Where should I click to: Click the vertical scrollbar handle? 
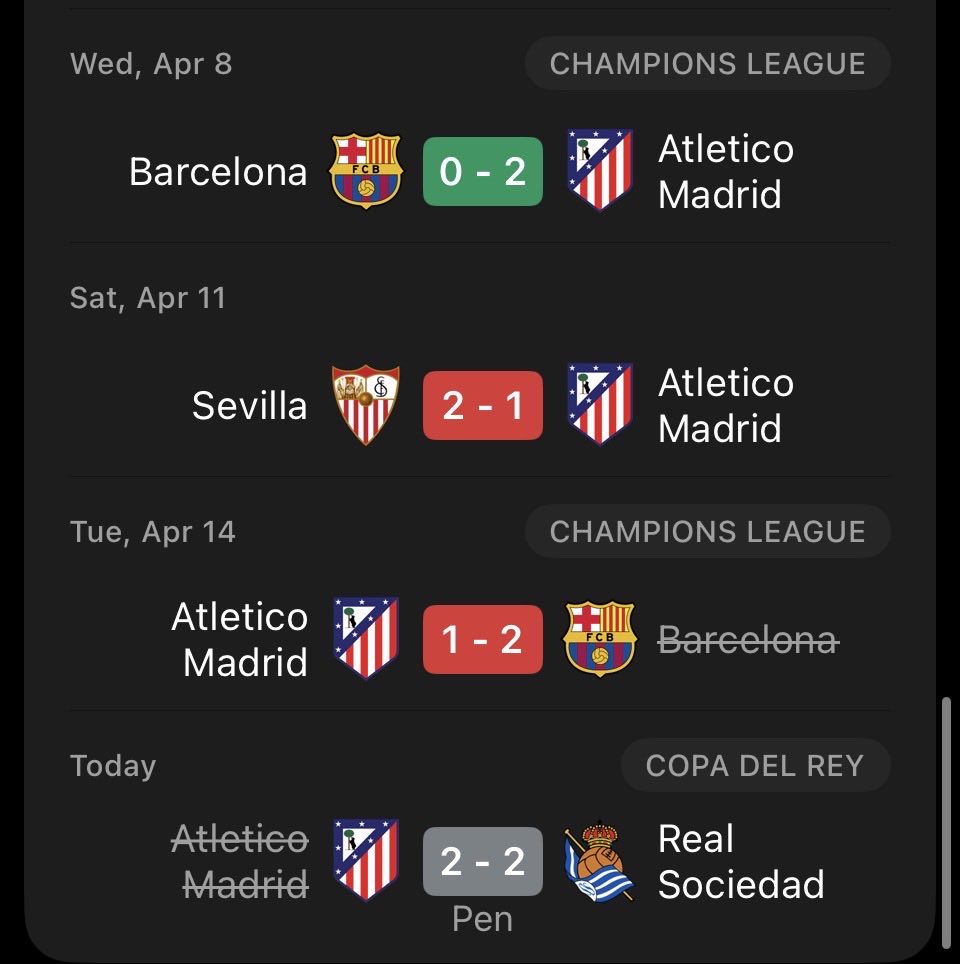tap(947, 823)
